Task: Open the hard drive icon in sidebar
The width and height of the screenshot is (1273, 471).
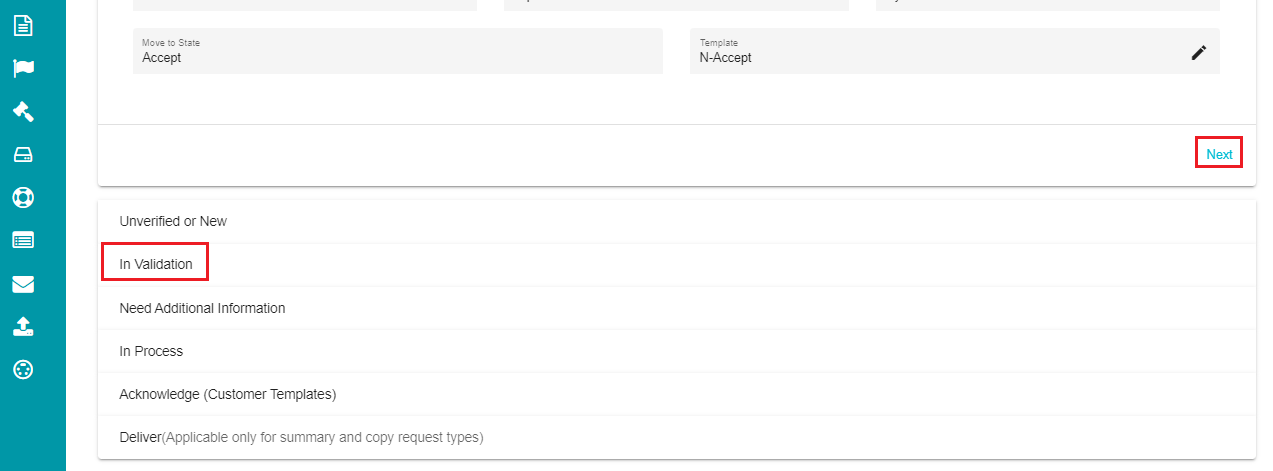Action: tap(23, 154)
